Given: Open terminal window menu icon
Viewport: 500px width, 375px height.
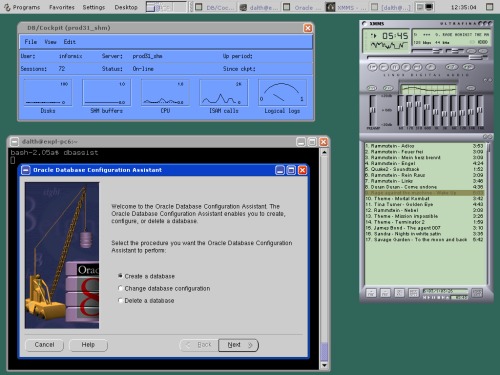Looking at the screenshot, I should point(14,142).
